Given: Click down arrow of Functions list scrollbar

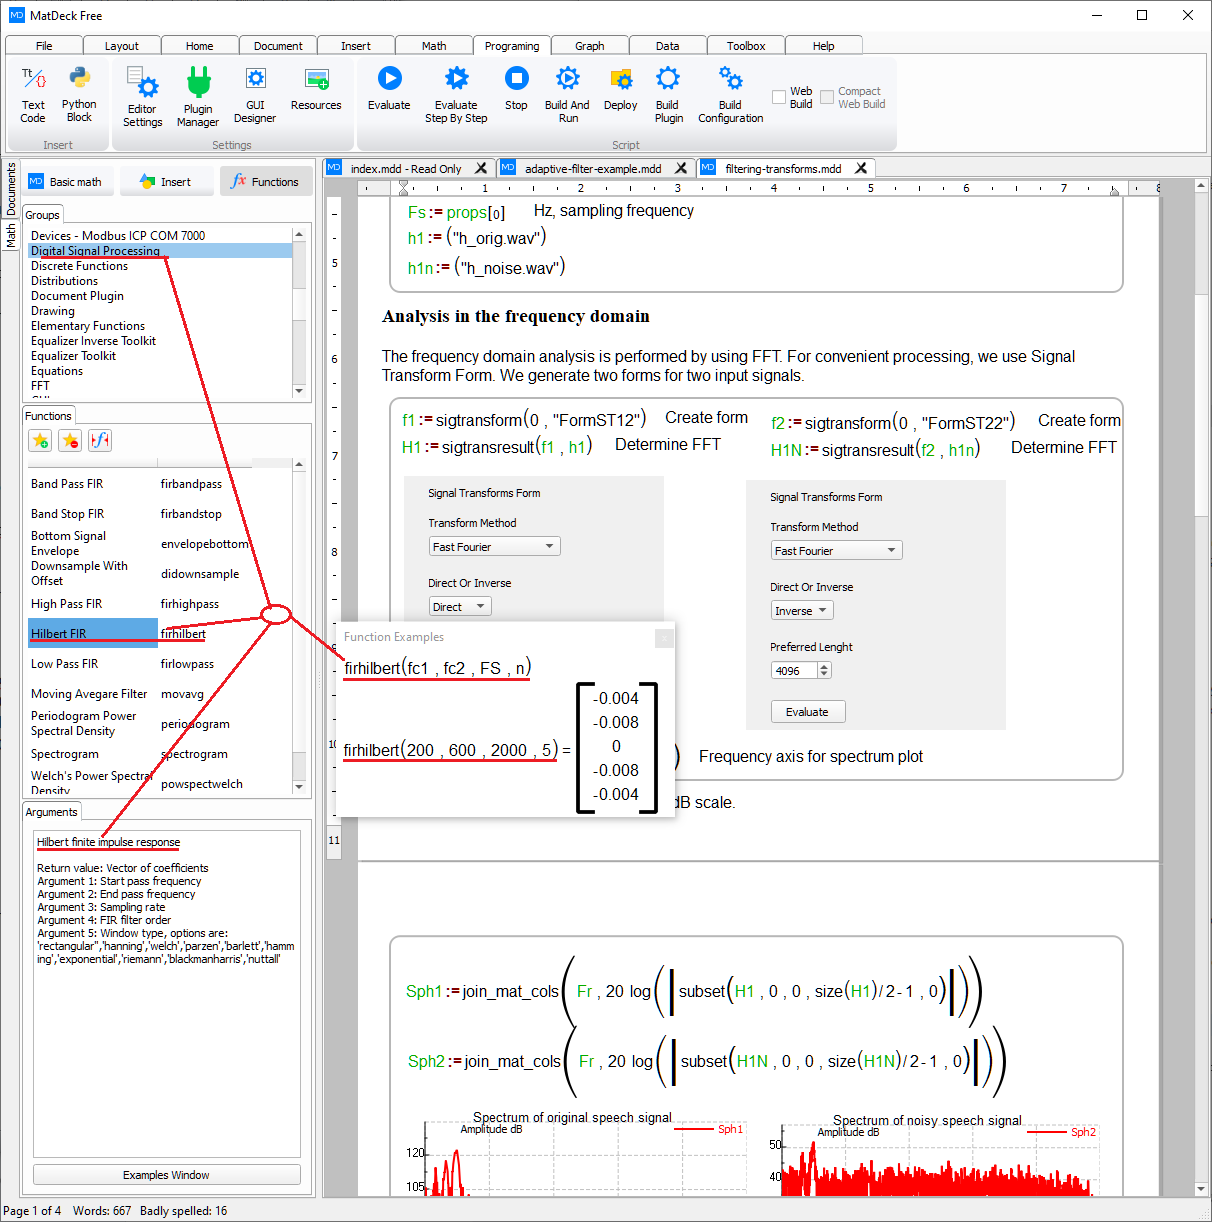Looking at the screenshot, I should [x=299, y=786].
